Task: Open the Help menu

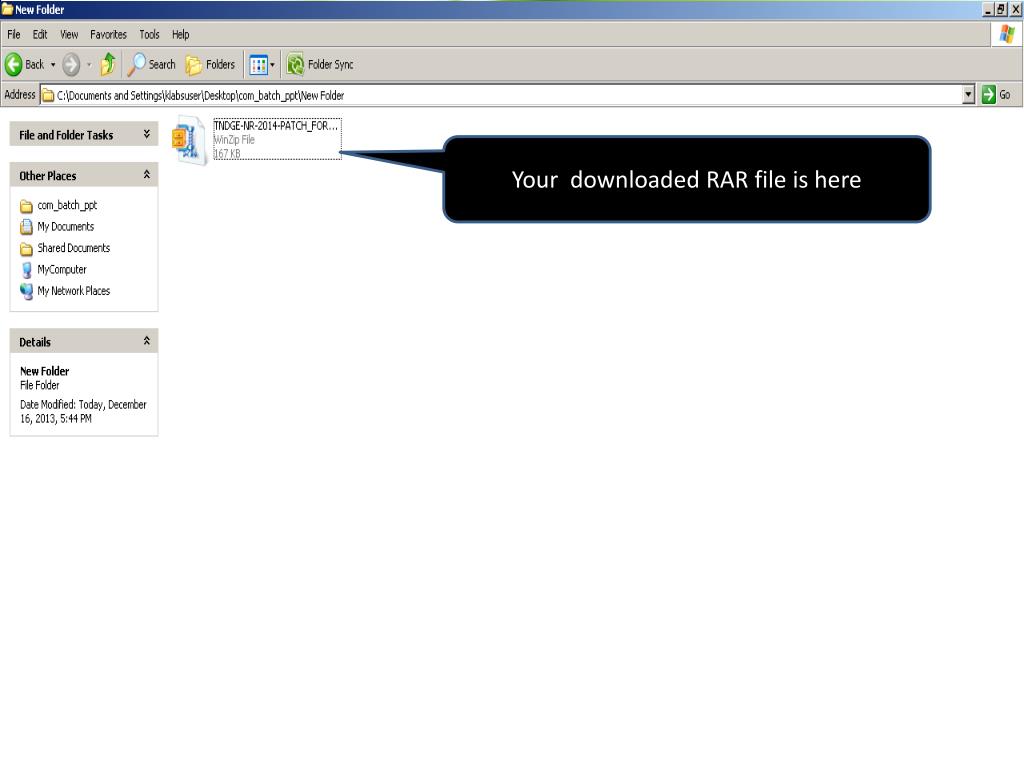Action: click(x=181, y=35)
